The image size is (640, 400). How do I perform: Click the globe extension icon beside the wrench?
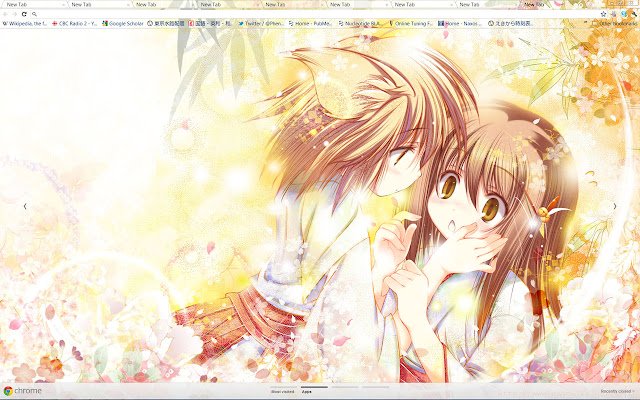click(624, 14)
